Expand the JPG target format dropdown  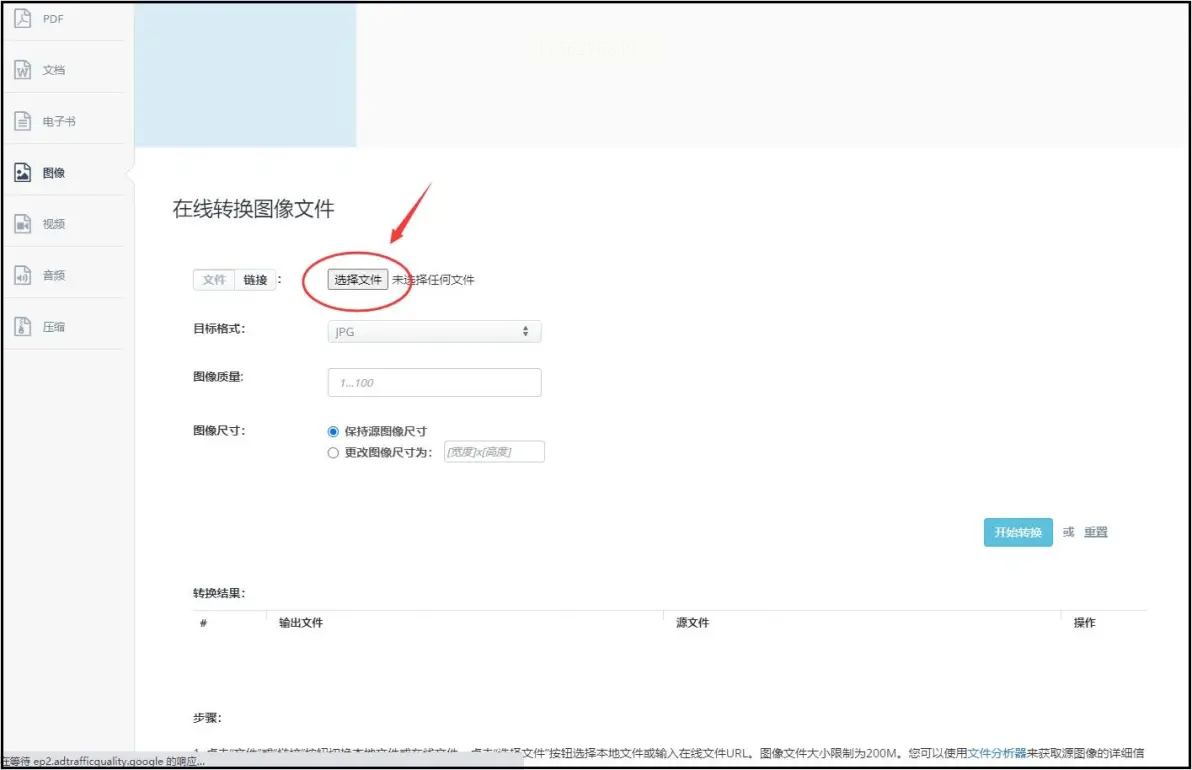coord(434,331)
